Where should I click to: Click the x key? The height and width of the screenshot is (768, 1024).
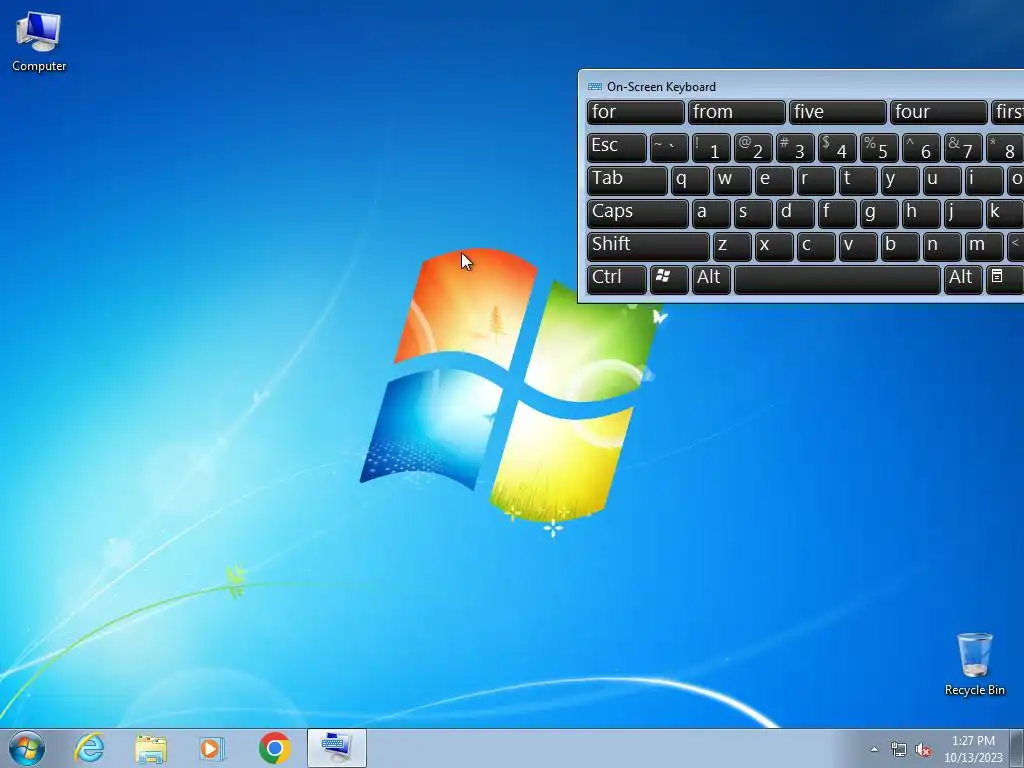(x=774, y=247)
